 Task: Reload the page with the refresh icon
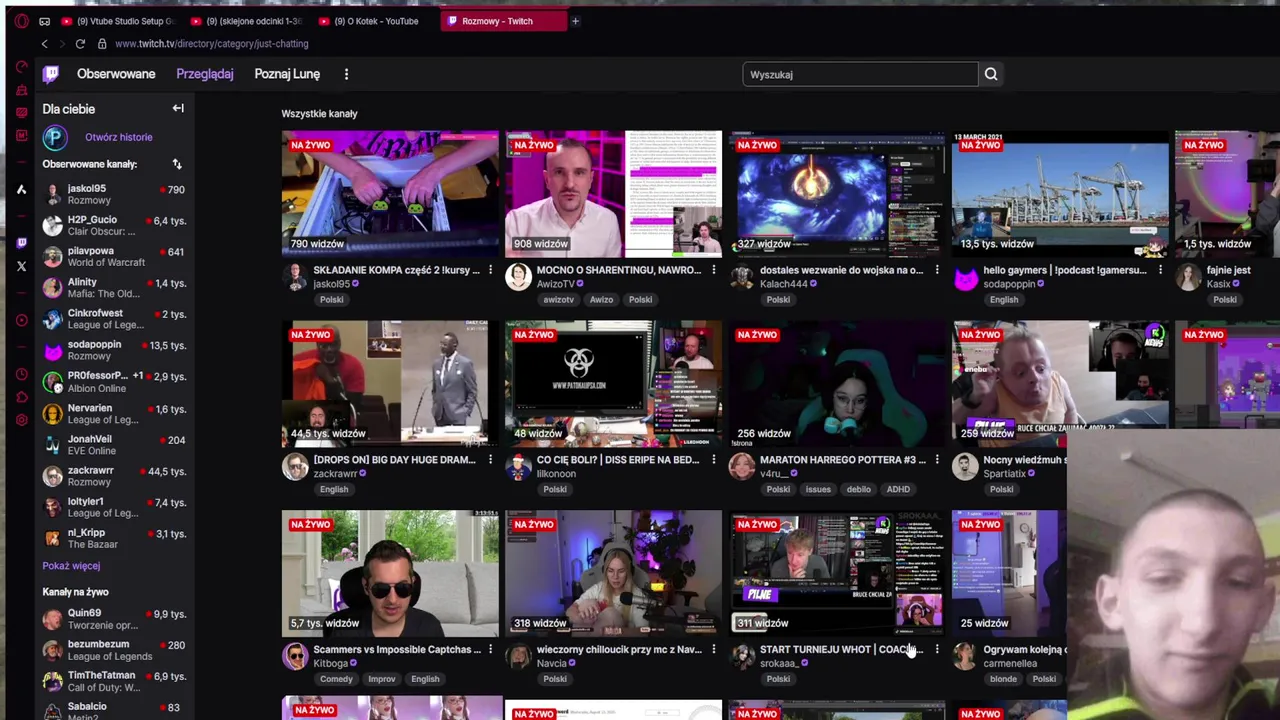[x=80, y=44]
